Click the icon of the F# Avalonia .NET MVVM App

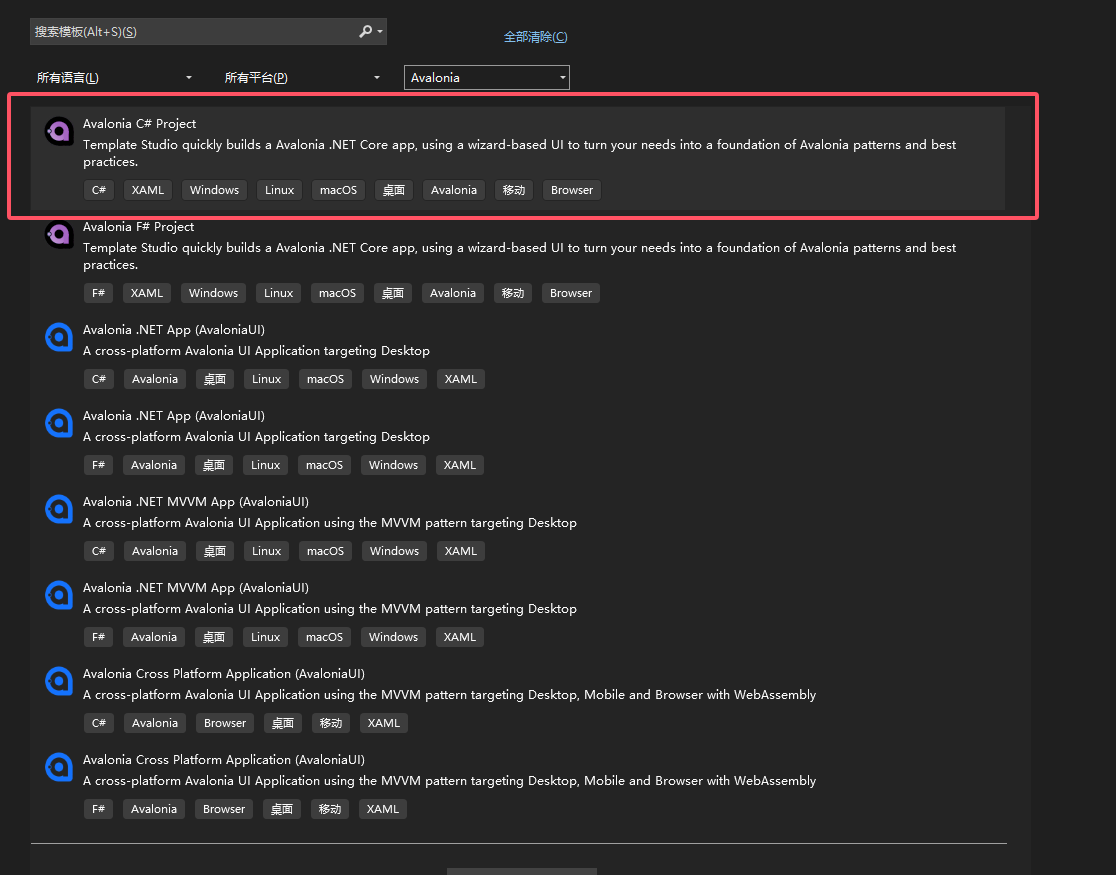pos(59,596)
